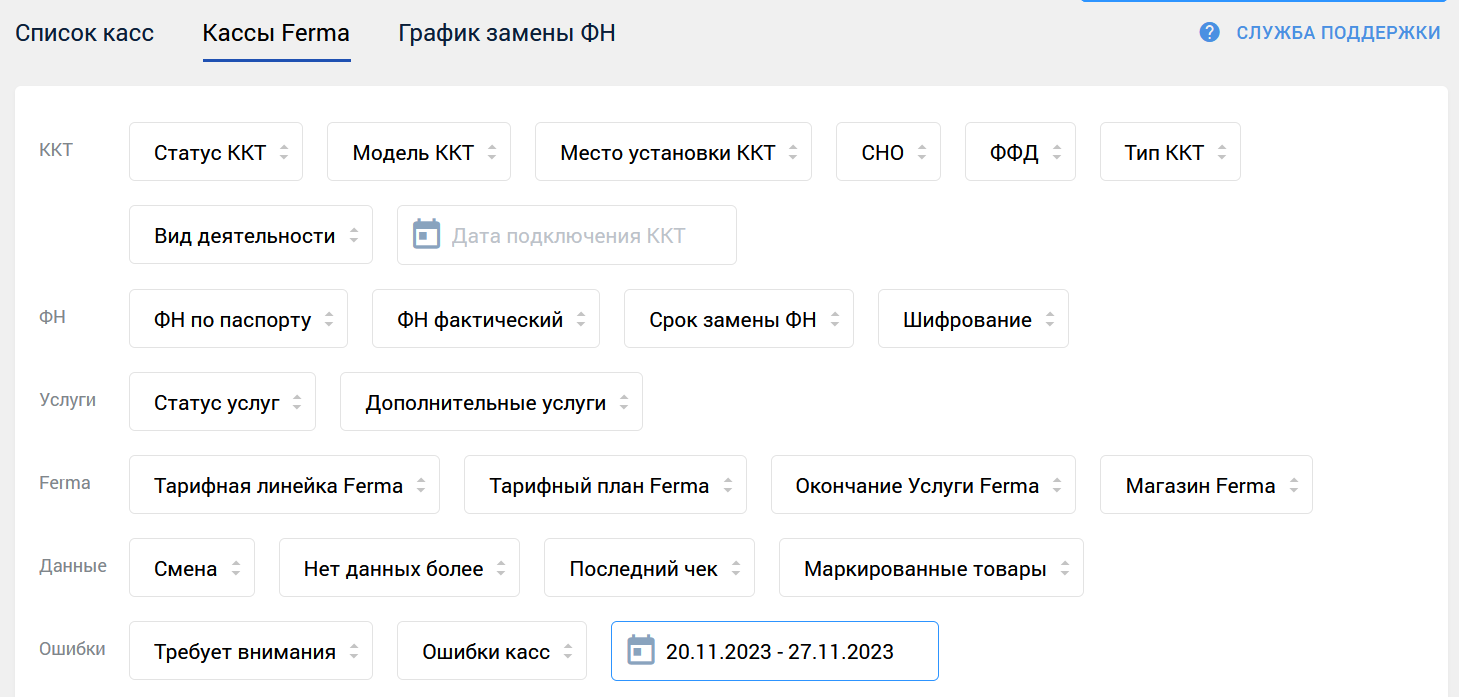Open Тарифная линейка Ferma dropdown
1459x697 pixels.
pyautogui.click(x=284, y=485)
